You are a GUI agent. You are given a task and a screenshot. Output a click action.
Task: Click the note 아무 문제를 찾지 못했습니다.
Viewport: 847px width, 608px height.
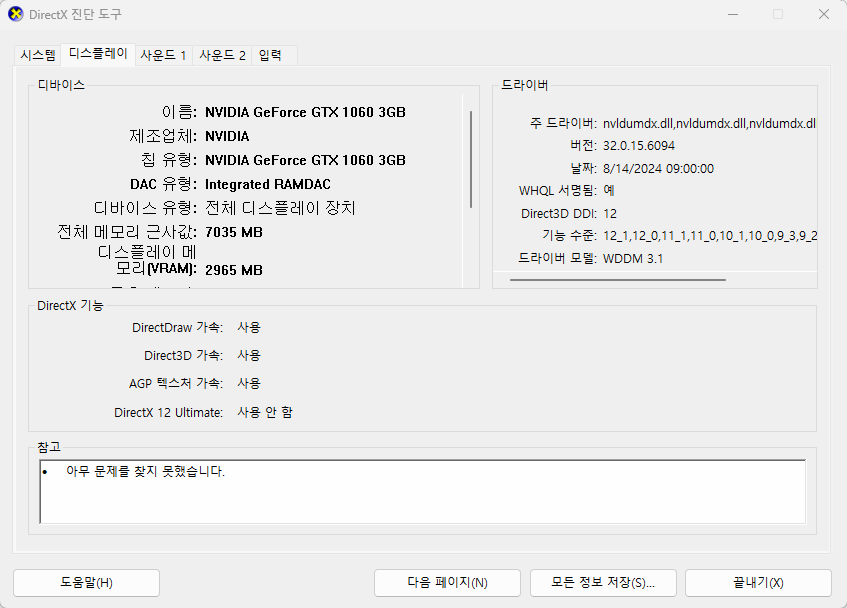[145, 471]
